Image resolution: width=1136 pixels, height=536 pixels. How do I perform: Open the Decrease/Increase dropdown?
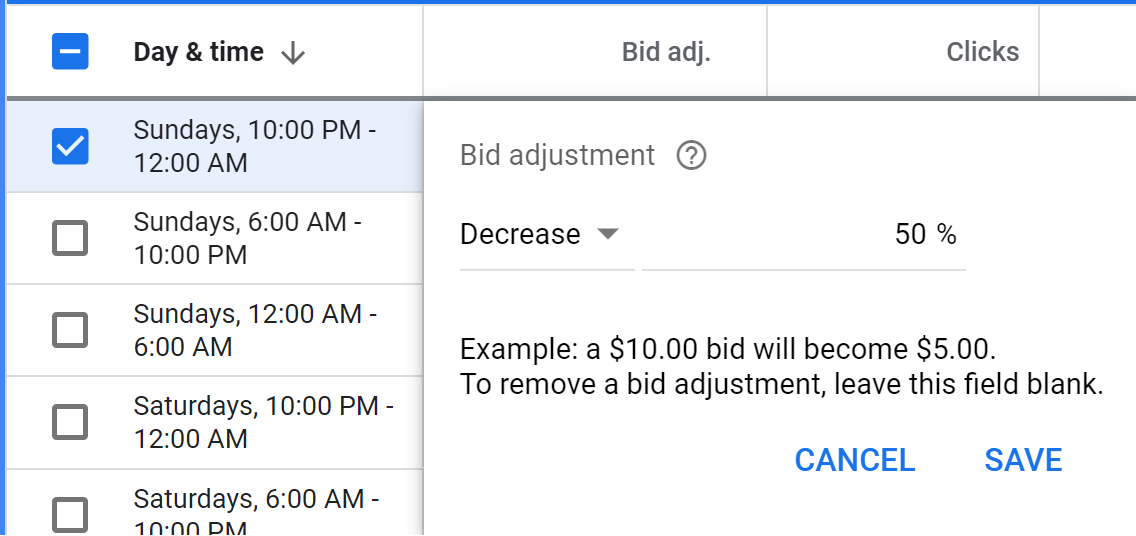pyautogui.click(x=547, y=235)
